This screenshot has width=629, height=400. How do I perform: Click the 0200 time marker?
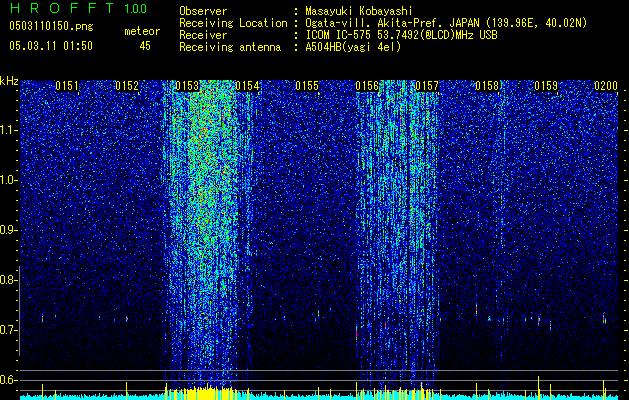coord(606,86)
